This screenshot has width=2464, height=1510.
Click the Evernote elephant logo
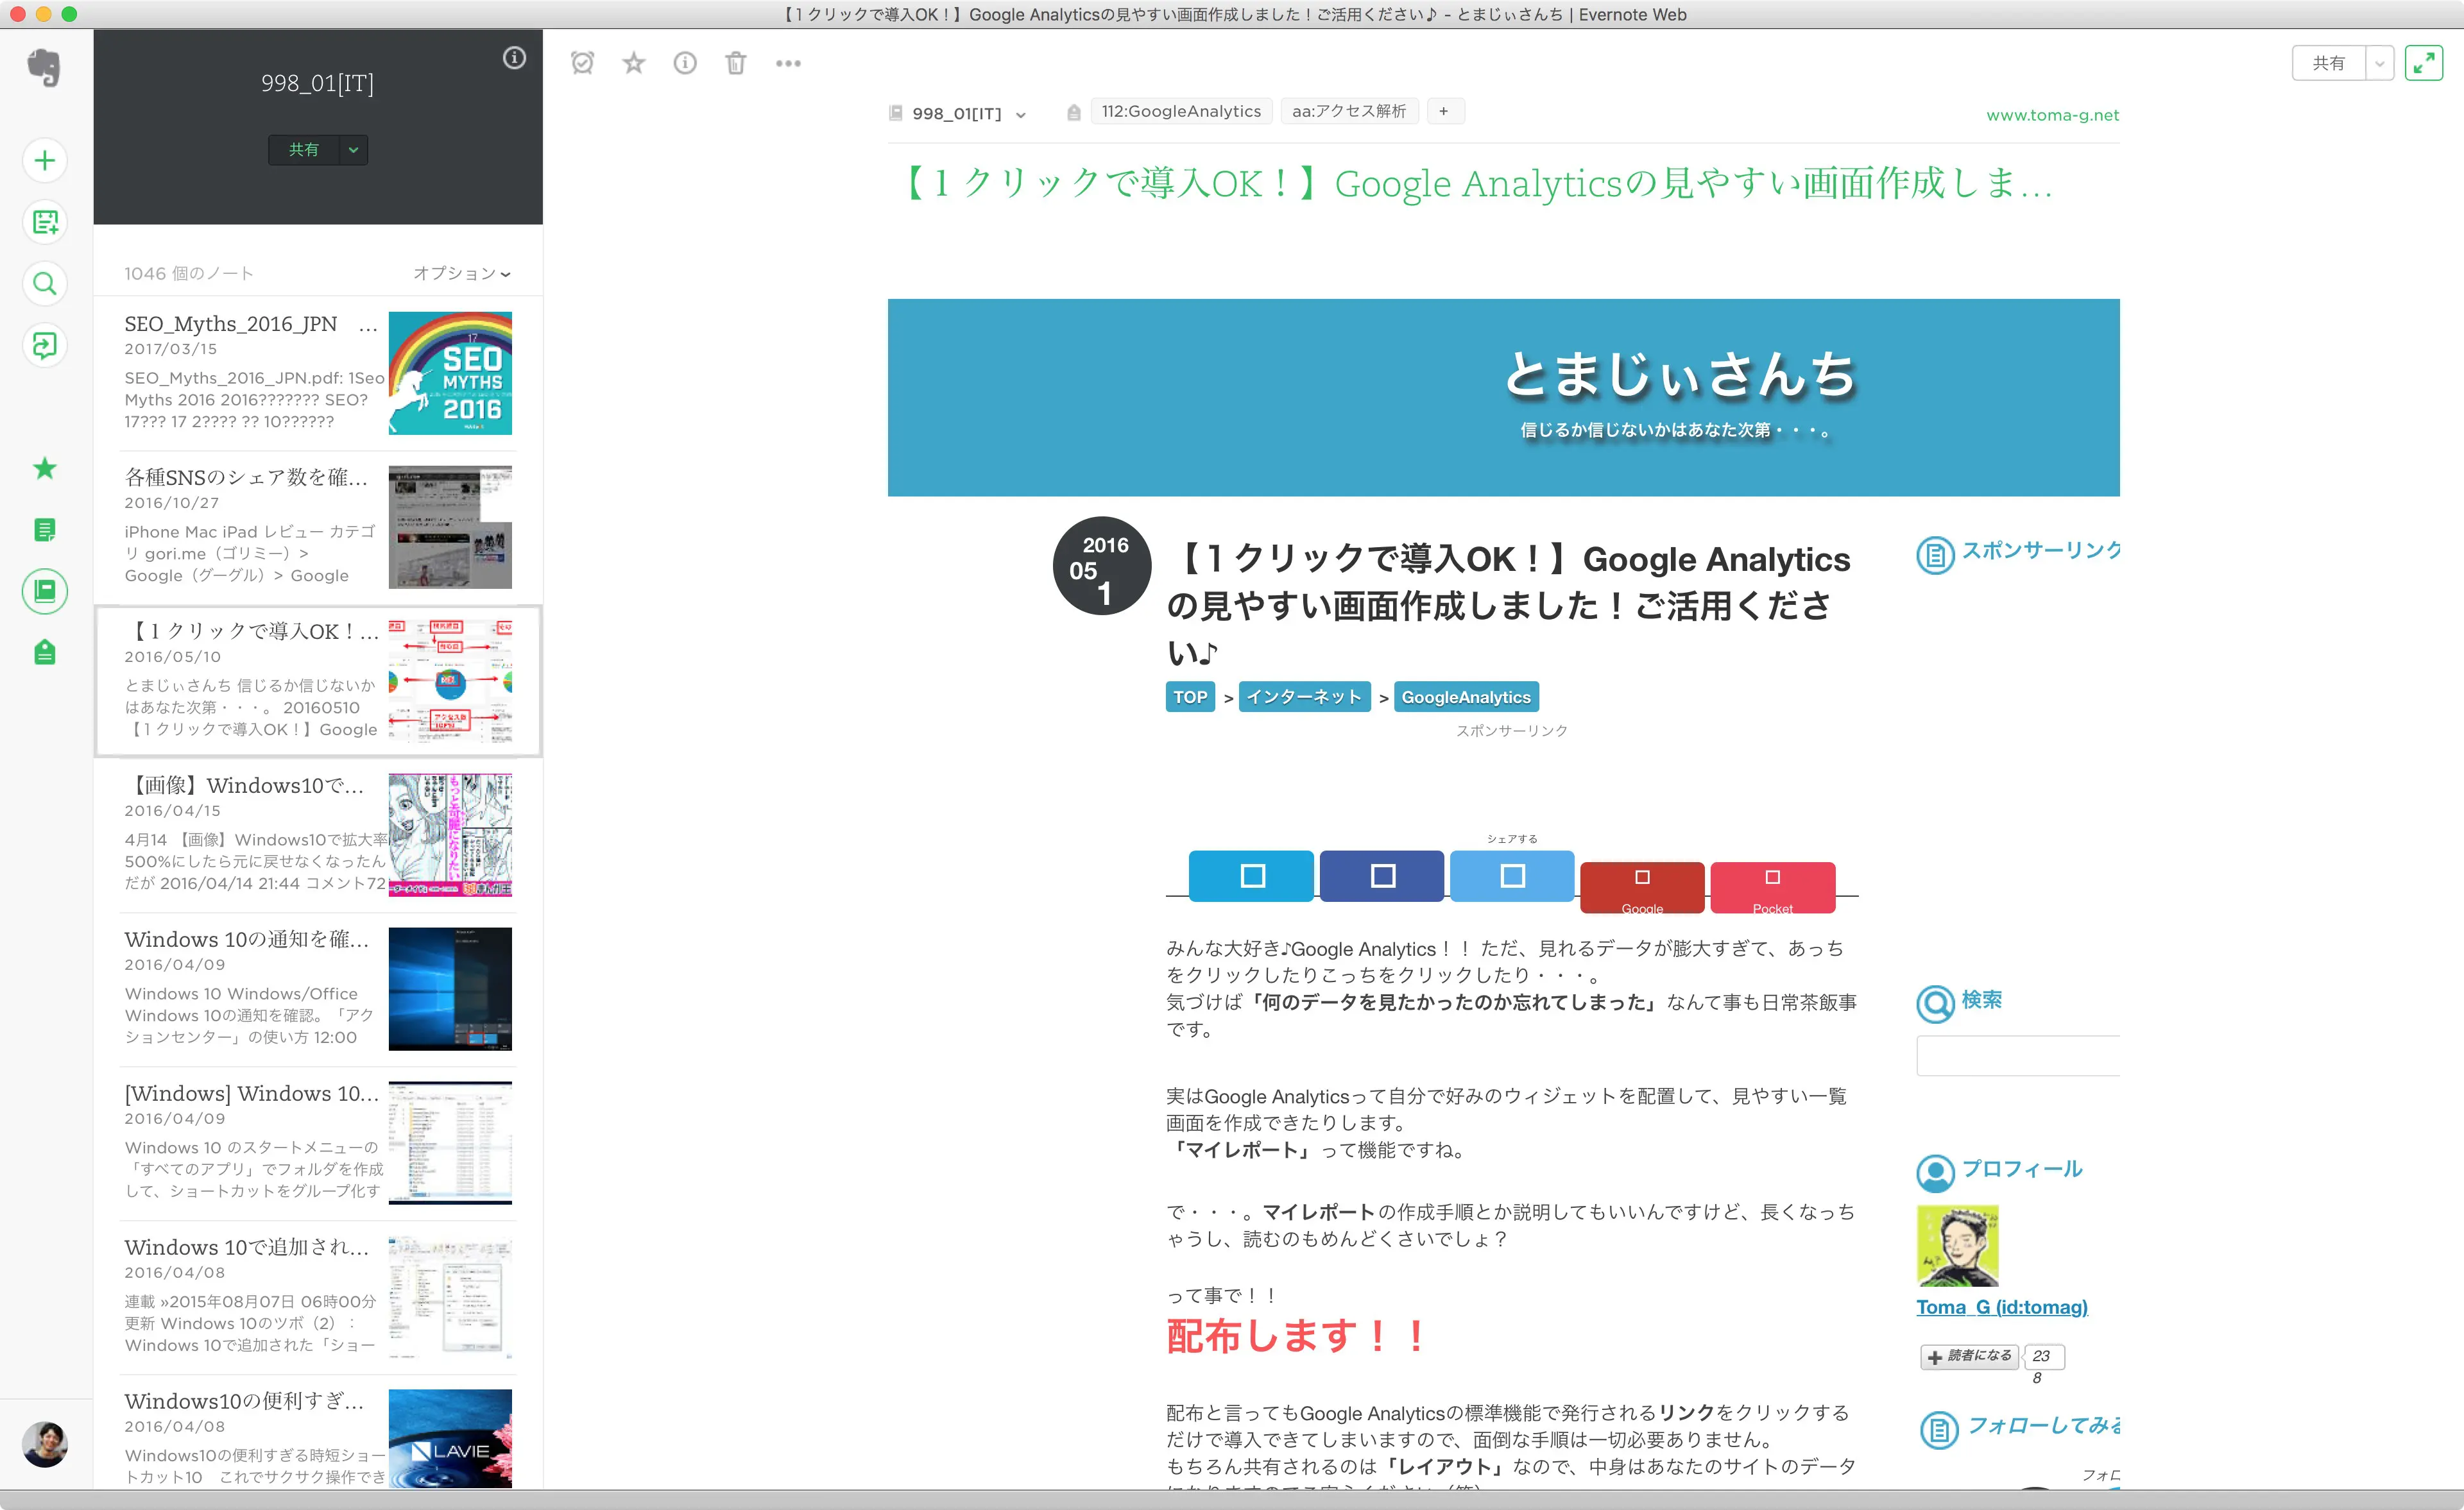point(44,68)
